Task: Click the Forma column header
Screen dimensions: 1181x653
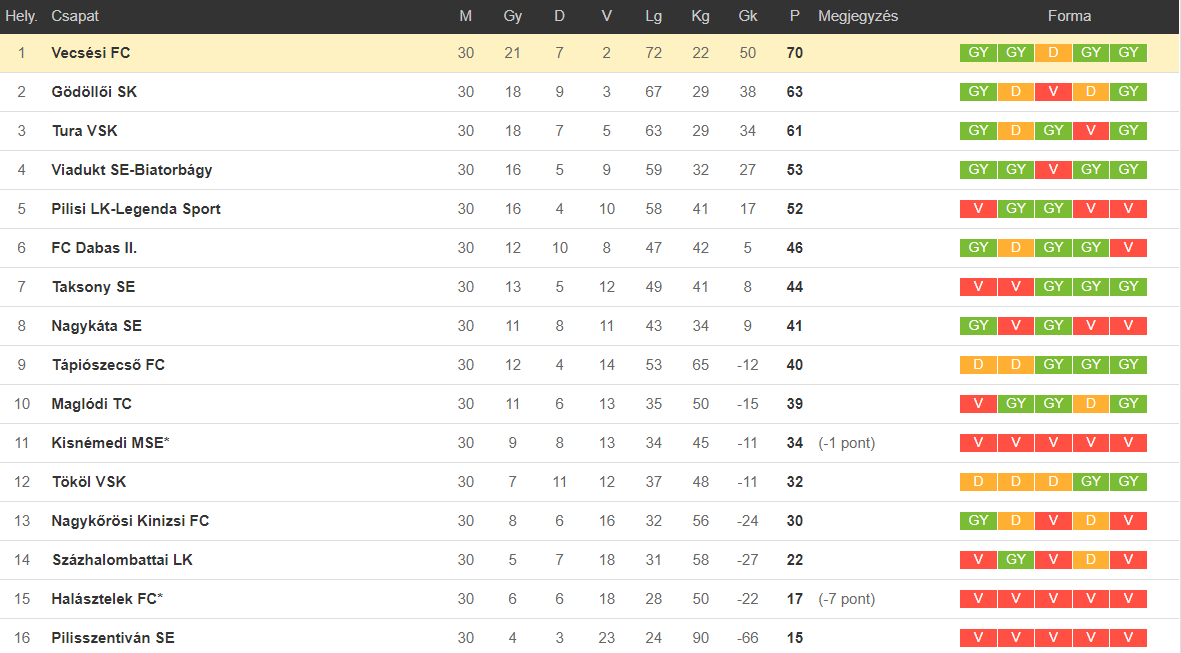Action: coord(1069,16)
